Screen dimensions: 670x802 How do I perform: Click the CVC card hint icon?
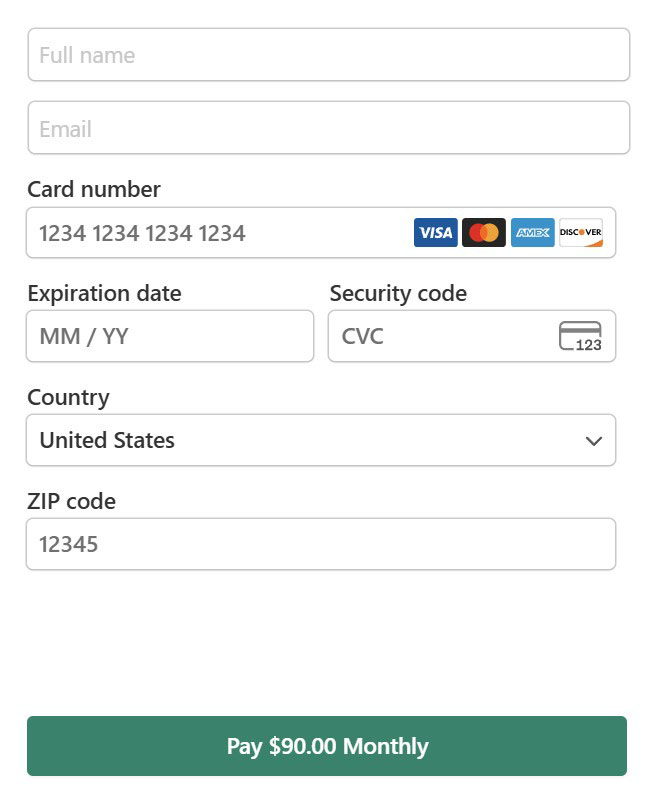(580, 337)
